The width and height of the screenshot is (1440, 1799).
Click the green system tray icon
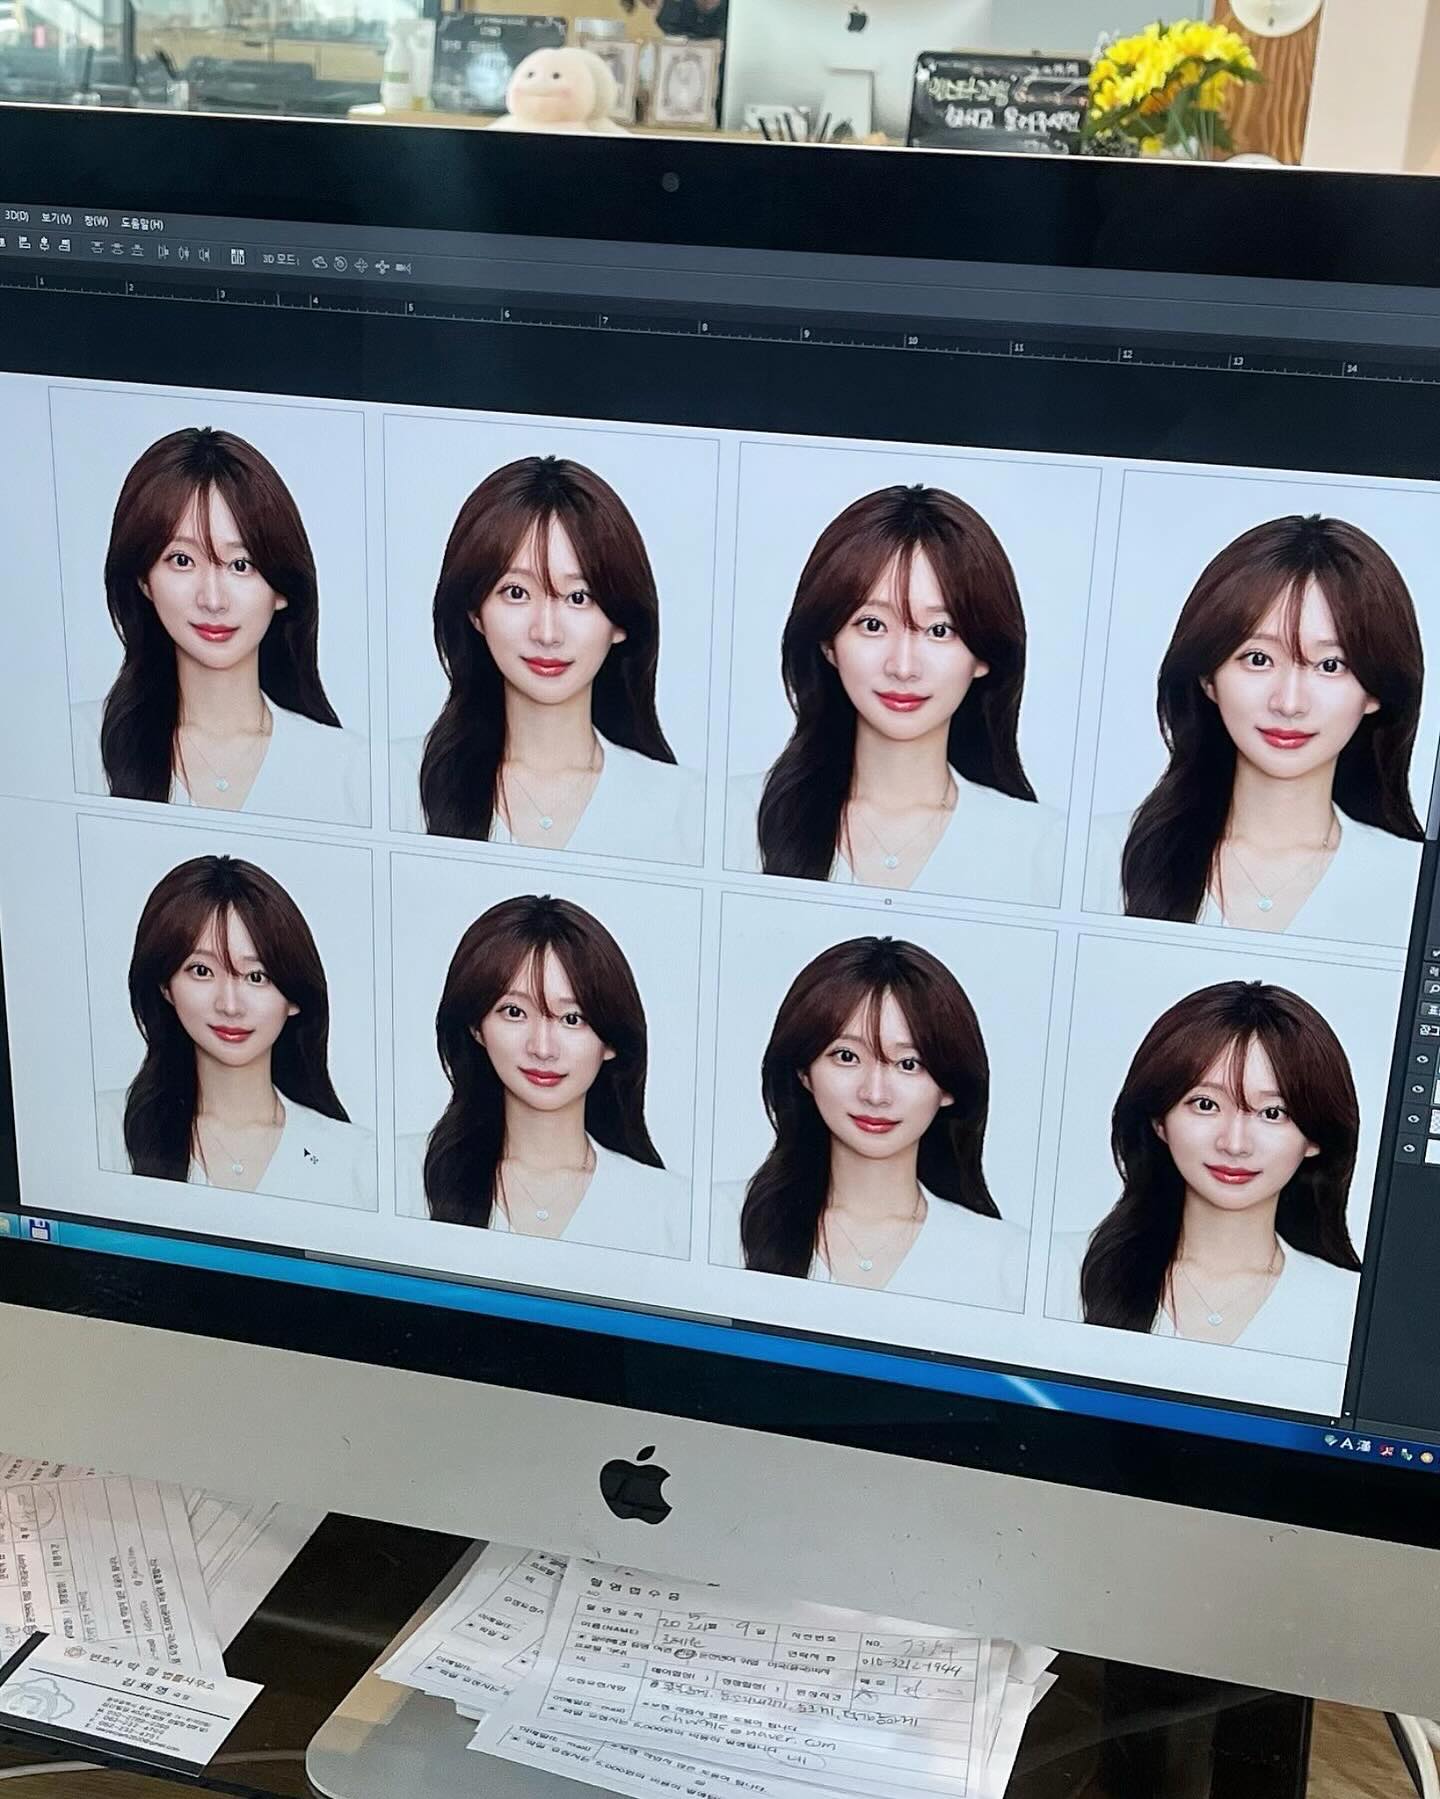(1407, 1455)
